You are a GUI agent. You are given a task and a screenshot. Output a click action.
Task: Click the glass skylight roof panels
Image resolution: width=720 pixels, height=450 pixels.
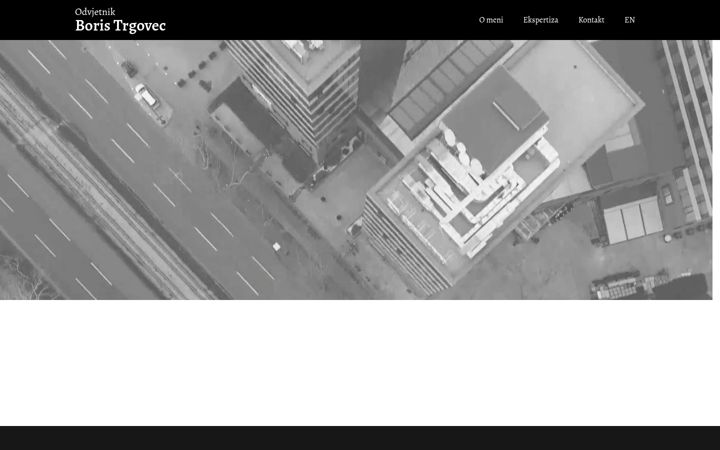pyautogui.click(x=450, y=87)
